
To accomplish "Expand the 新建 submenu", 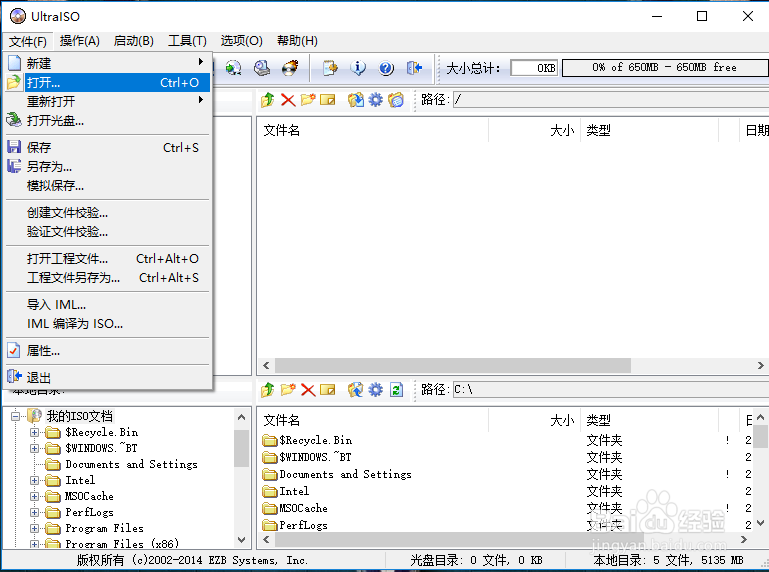I will pyautogui.click(x=108, y=63).
